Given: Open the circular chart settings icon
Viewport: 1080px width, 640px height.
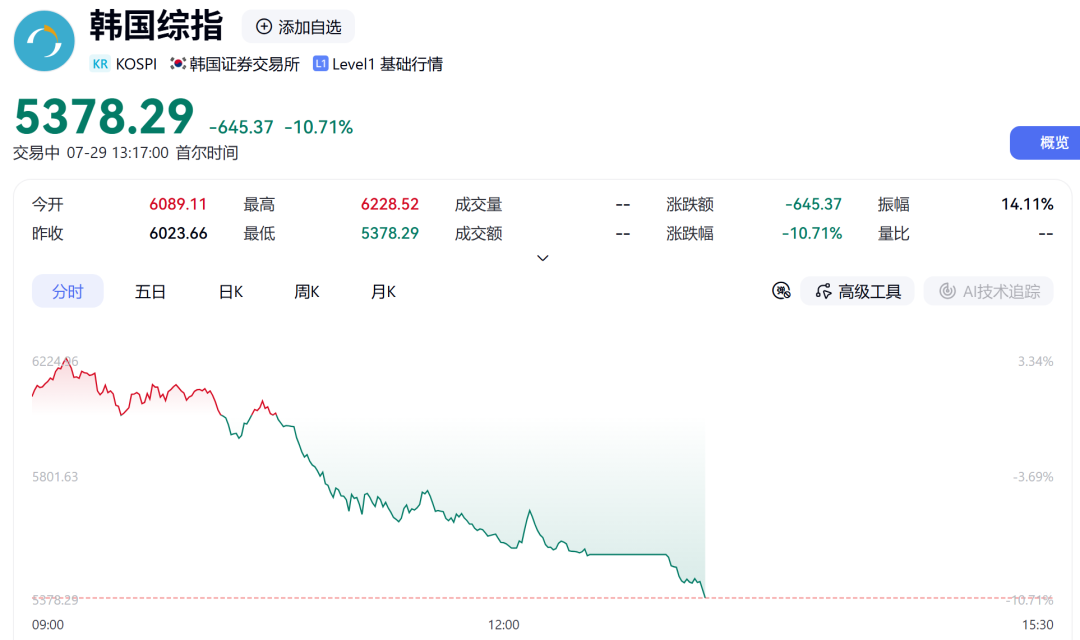Looking at the screenshot, I should [x=781, y=291].
